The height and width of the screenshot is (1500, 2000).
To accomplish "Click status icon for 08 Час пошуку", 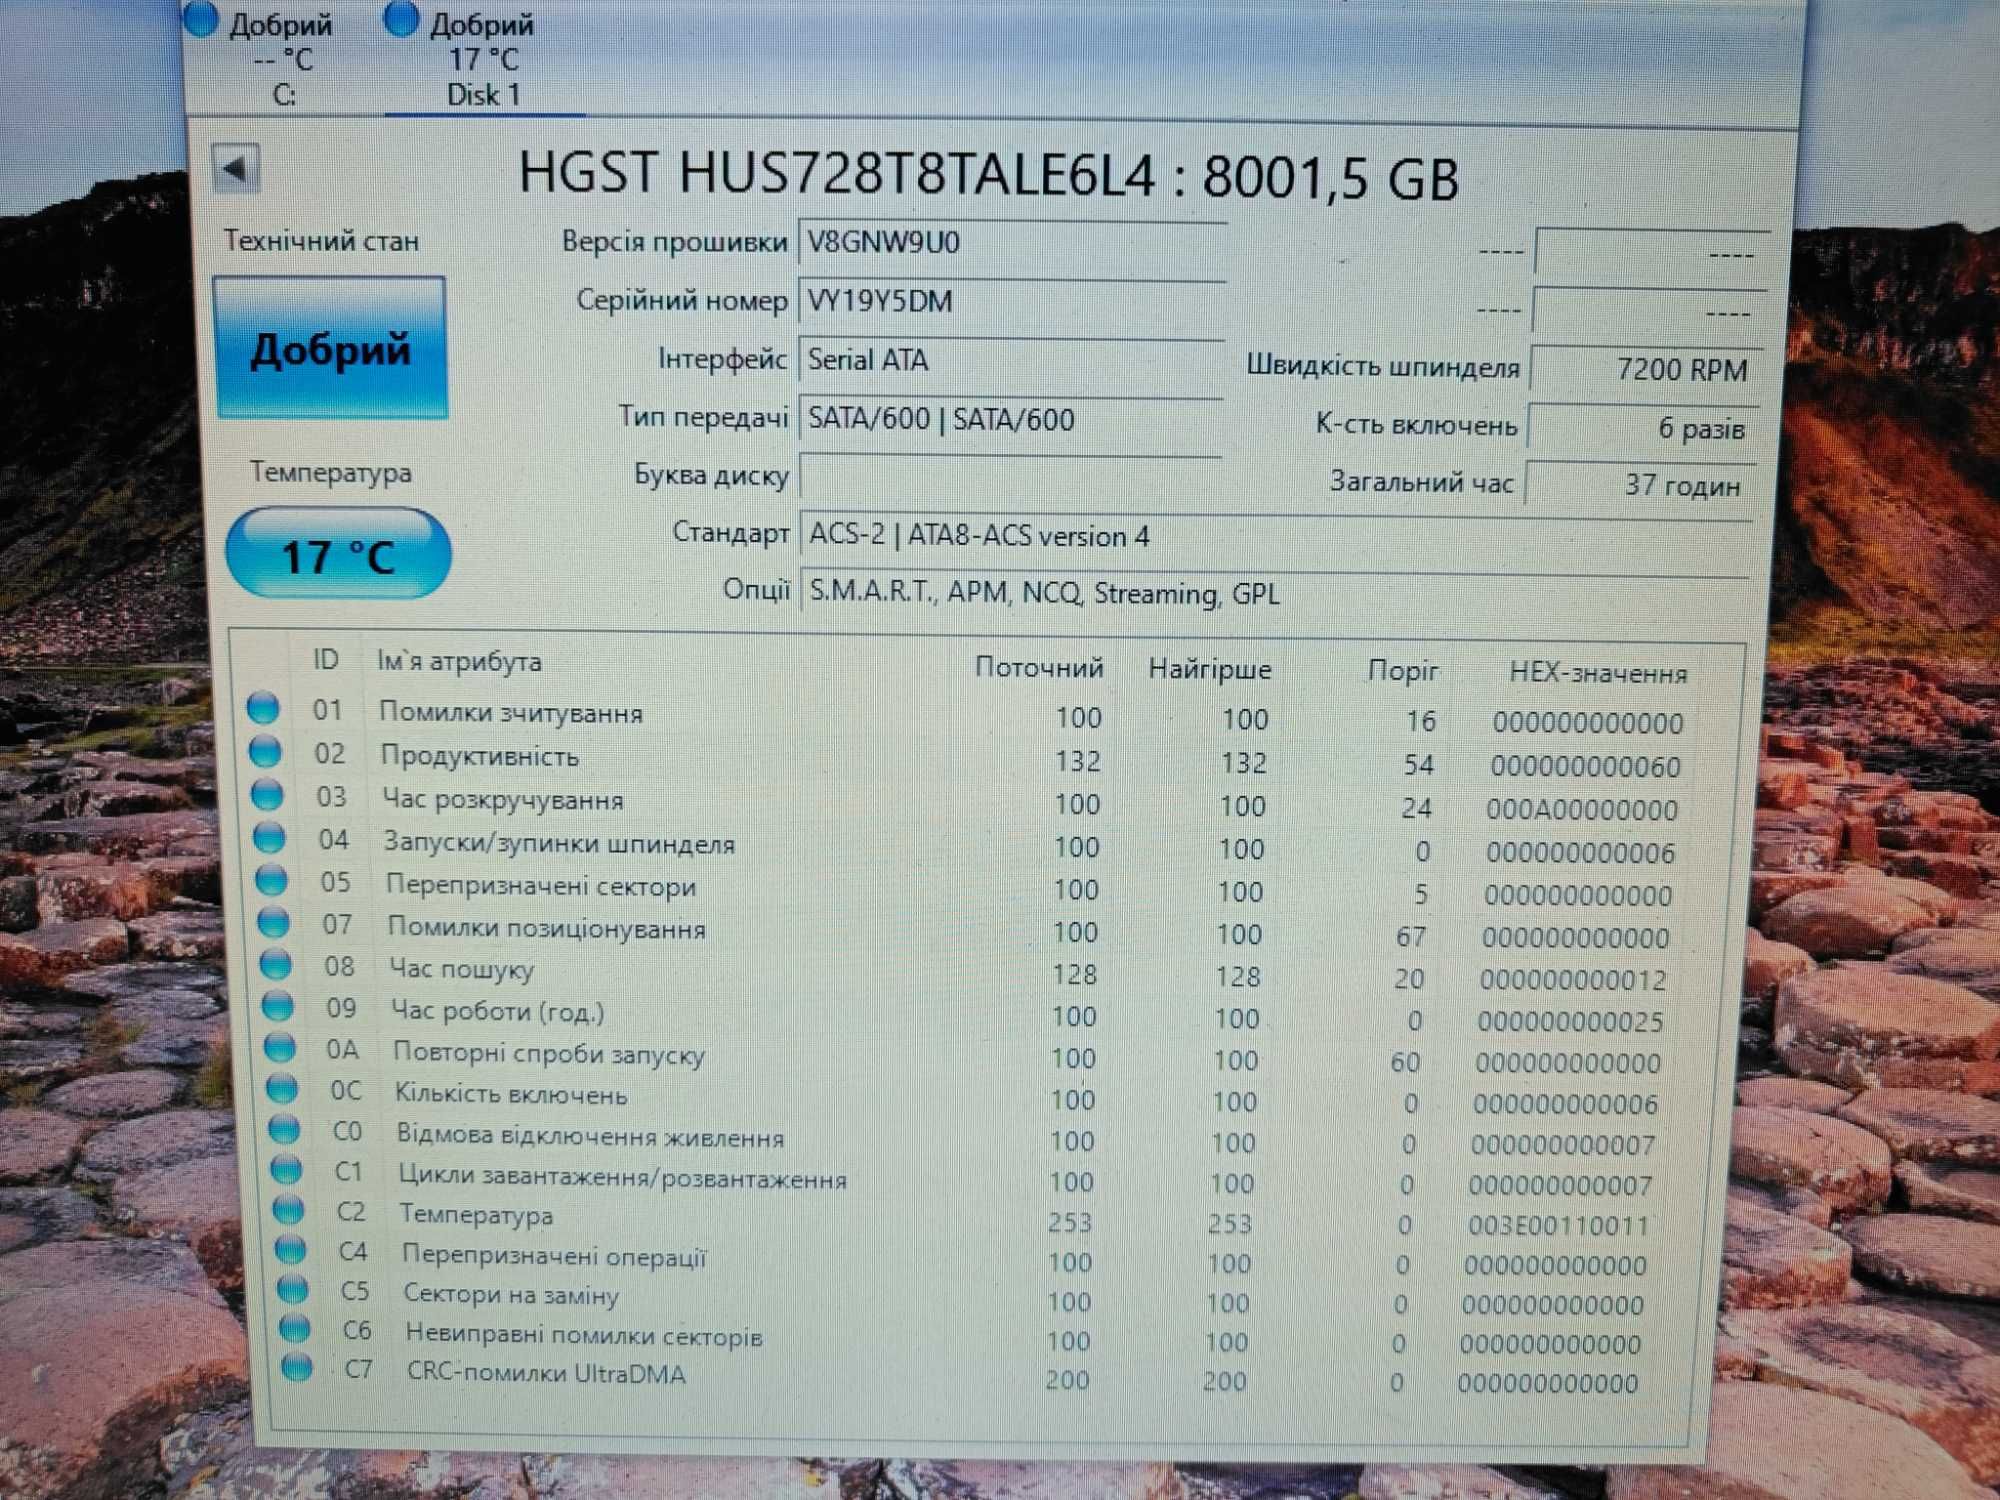I will coord(275,964).
